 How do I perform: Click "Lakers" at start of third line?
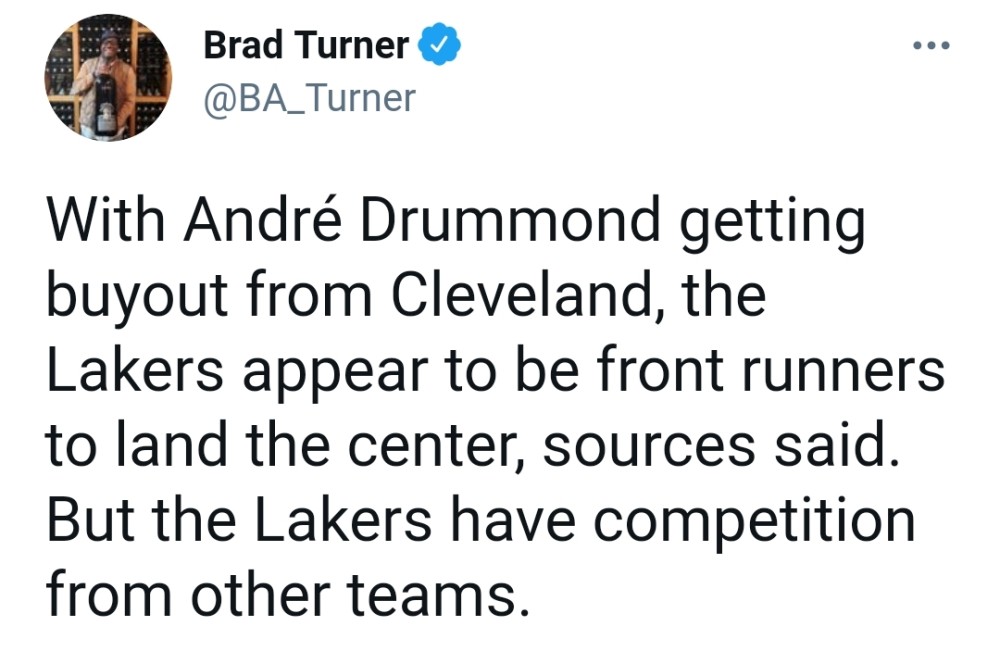[x=135, y=370]
